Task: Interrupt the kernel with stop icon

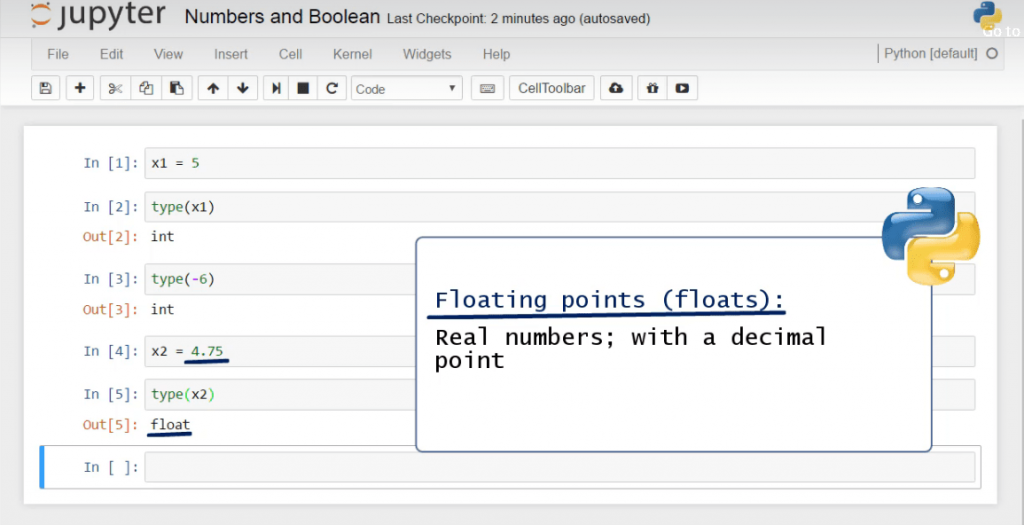Action: pyautogui.click(x=303, y=88)
